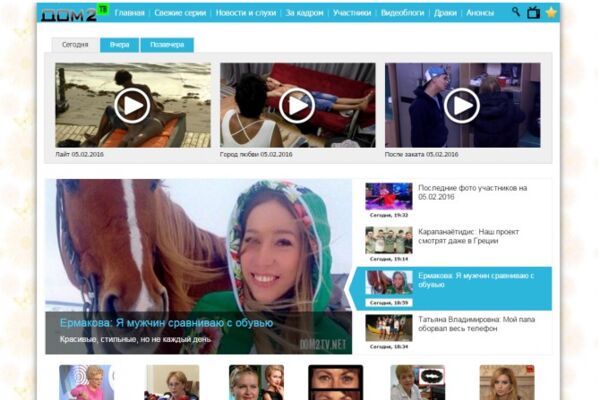The width and height of the screenshot is (600, 400).
Task: Click thumbnail beside Последние фото участников
Action: [x=389, y=196]
